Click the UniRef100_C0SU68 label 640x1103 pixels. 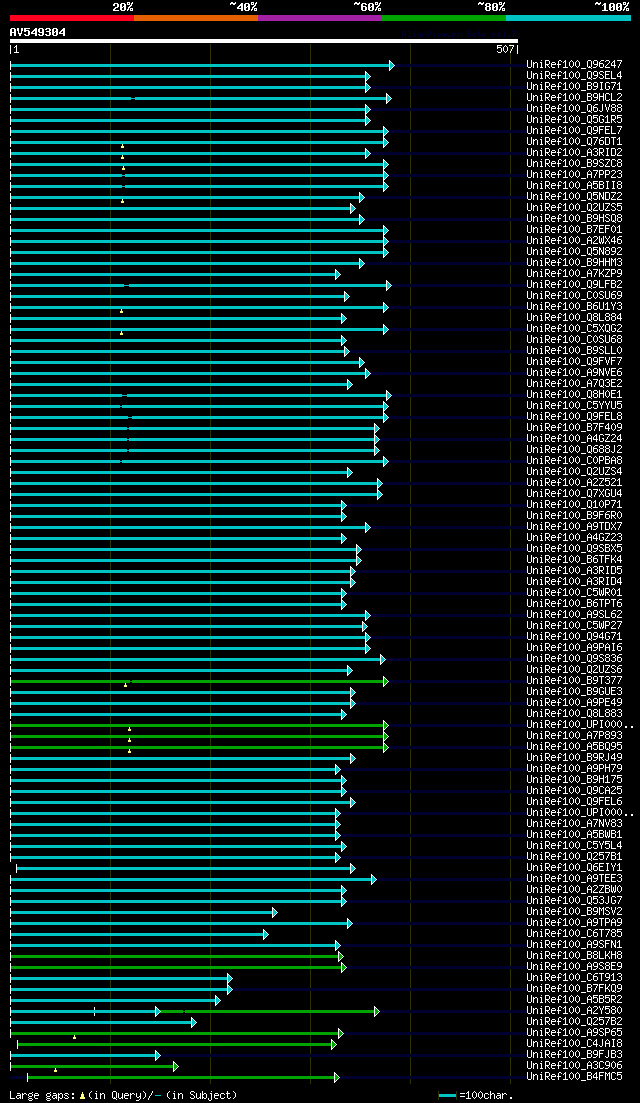coord(574,340)
